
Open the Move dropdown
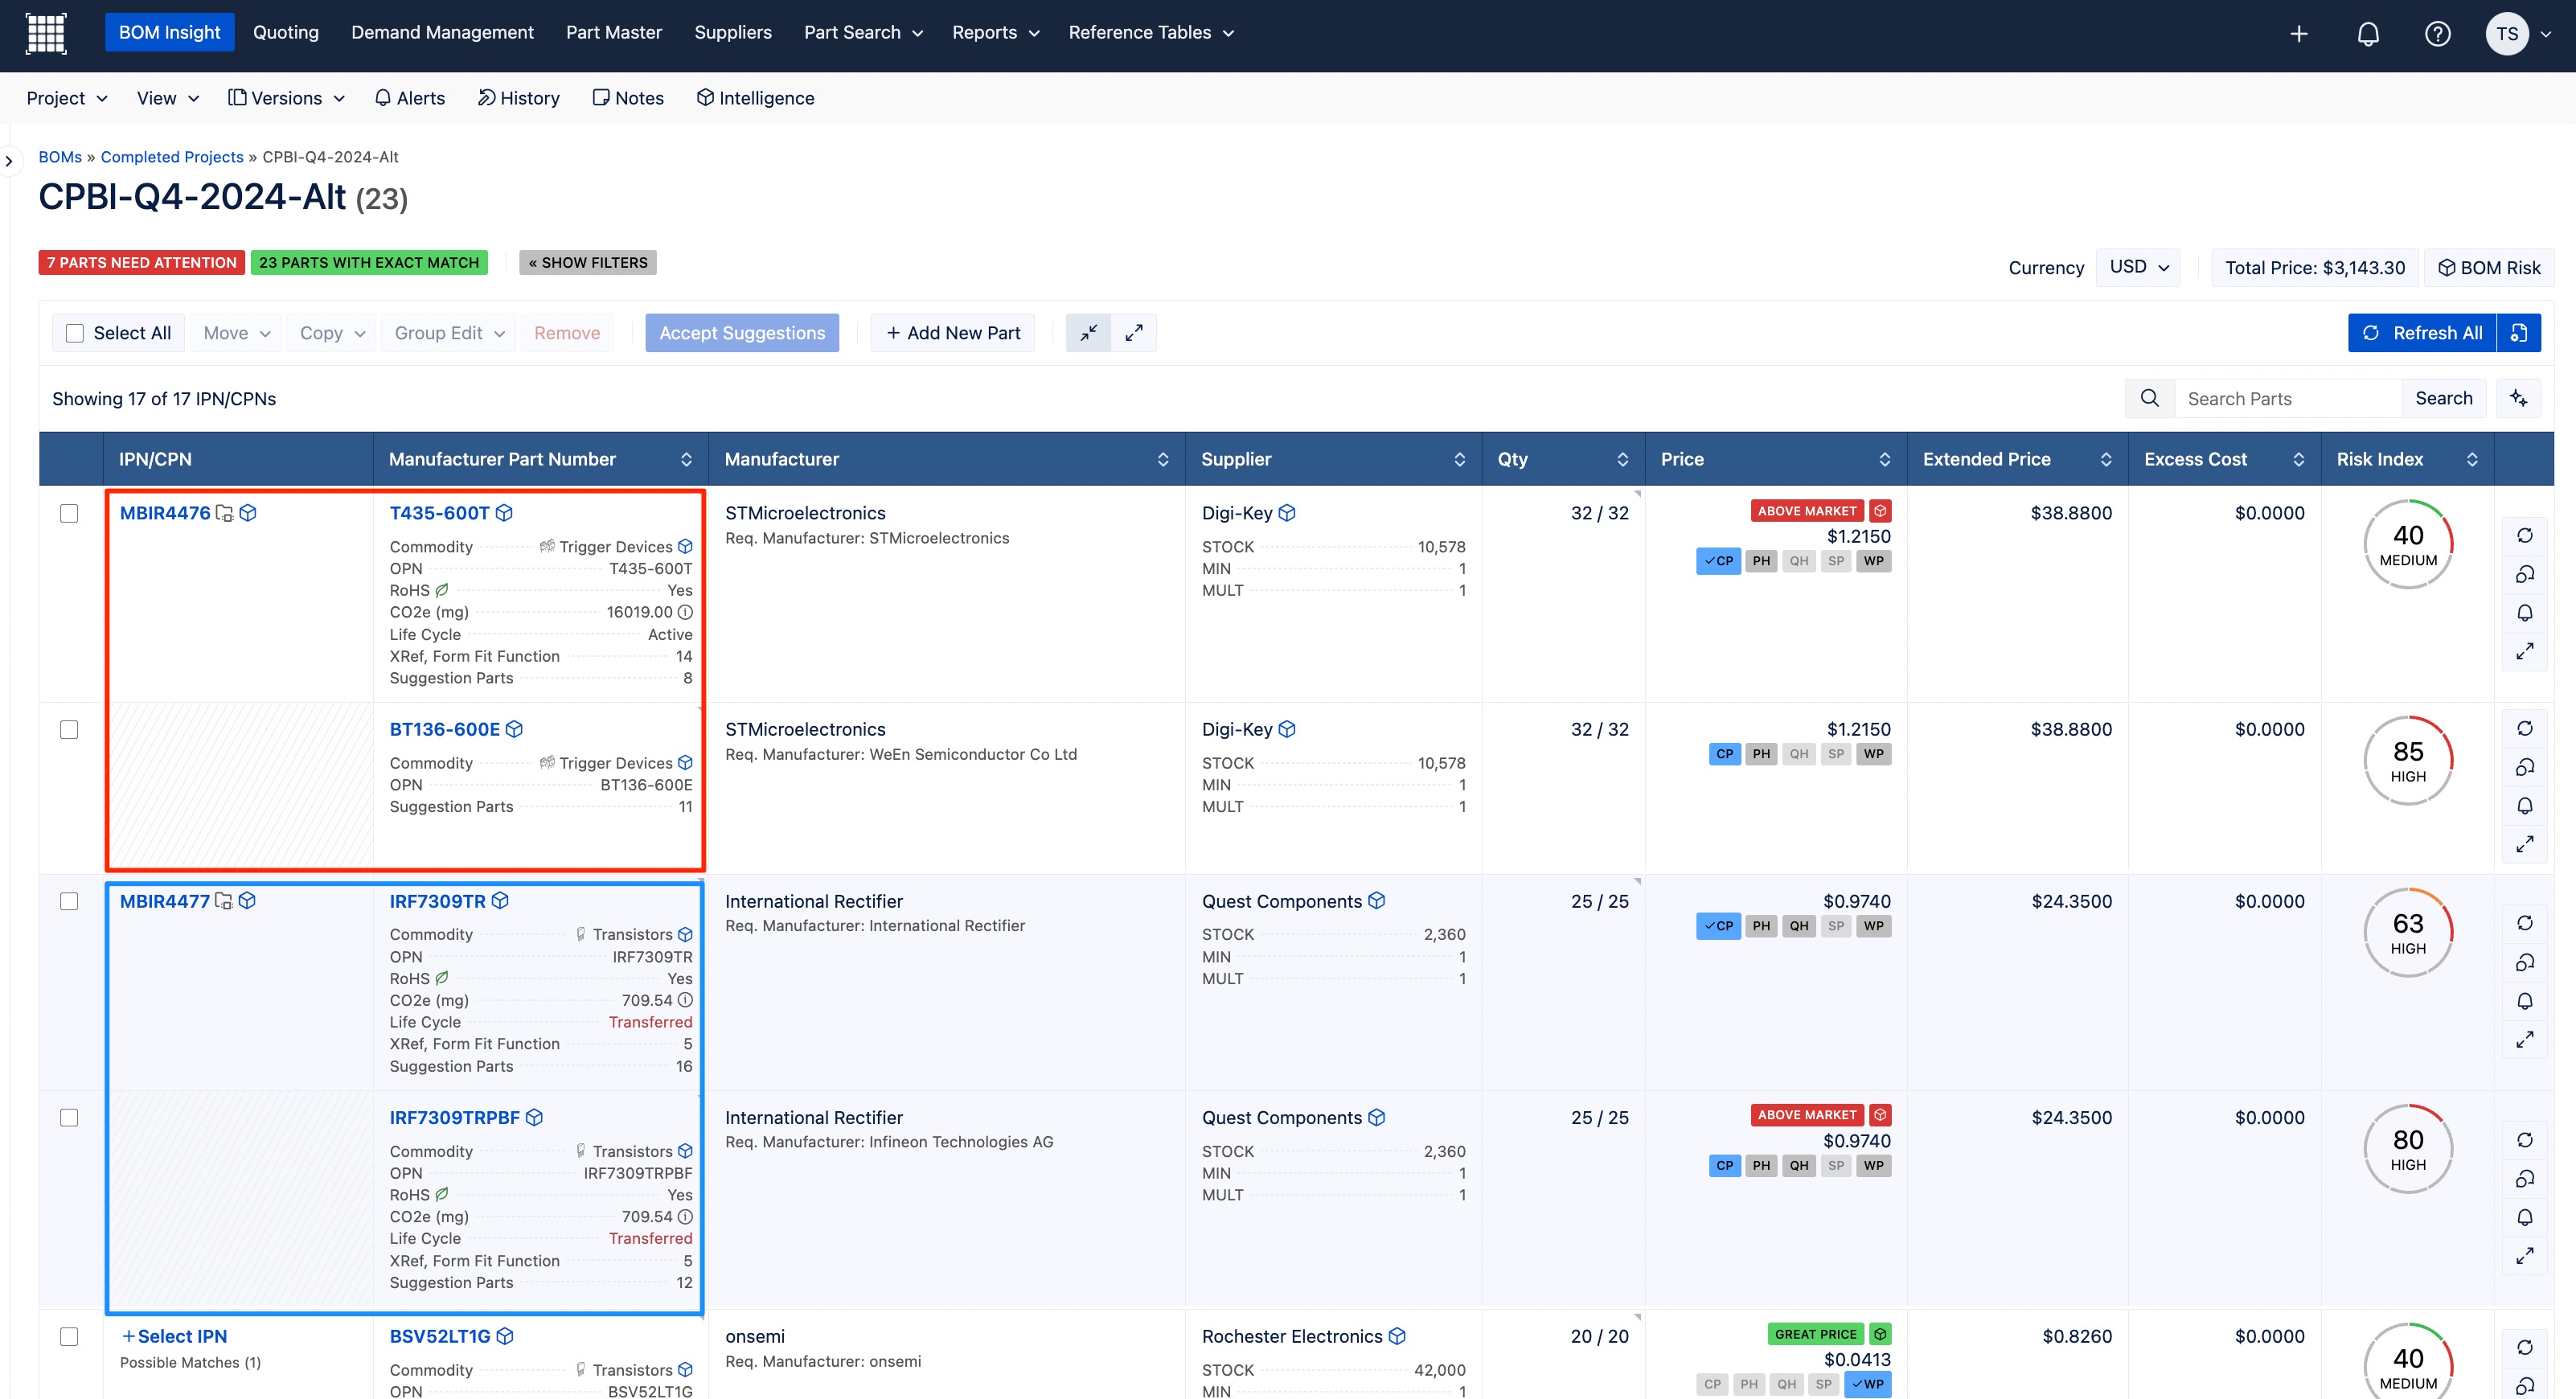[236, 333]
